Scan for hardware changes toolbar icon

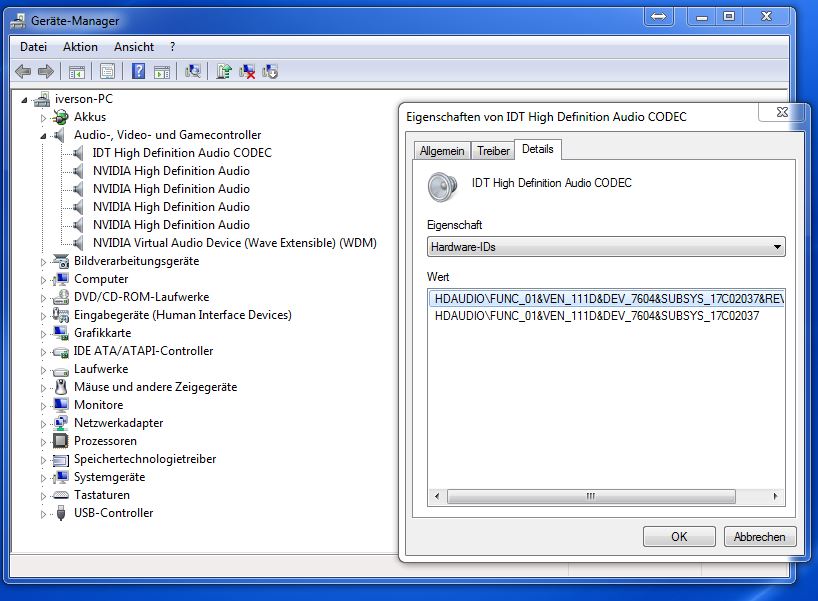coord(193,71)
